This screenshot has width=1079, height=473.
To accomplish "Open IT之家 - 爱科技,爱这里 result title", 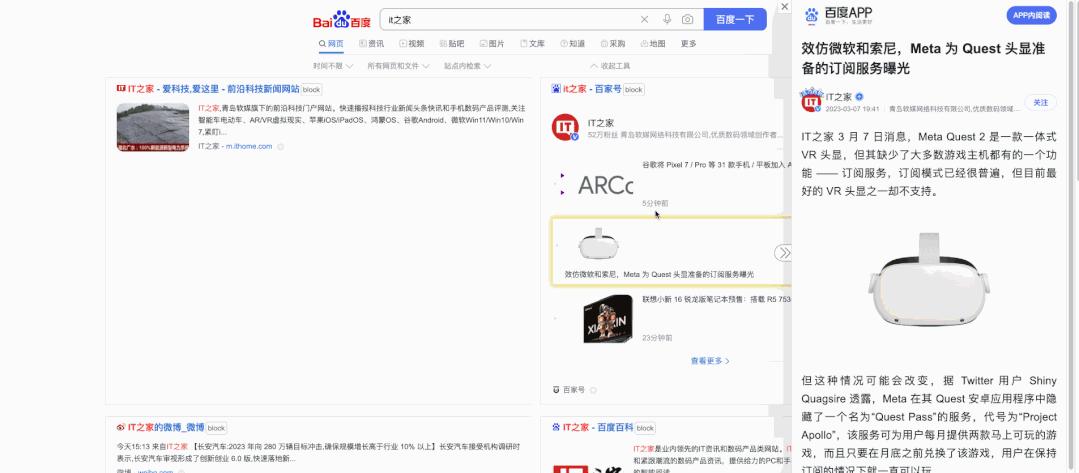I will tap(213, 89).
